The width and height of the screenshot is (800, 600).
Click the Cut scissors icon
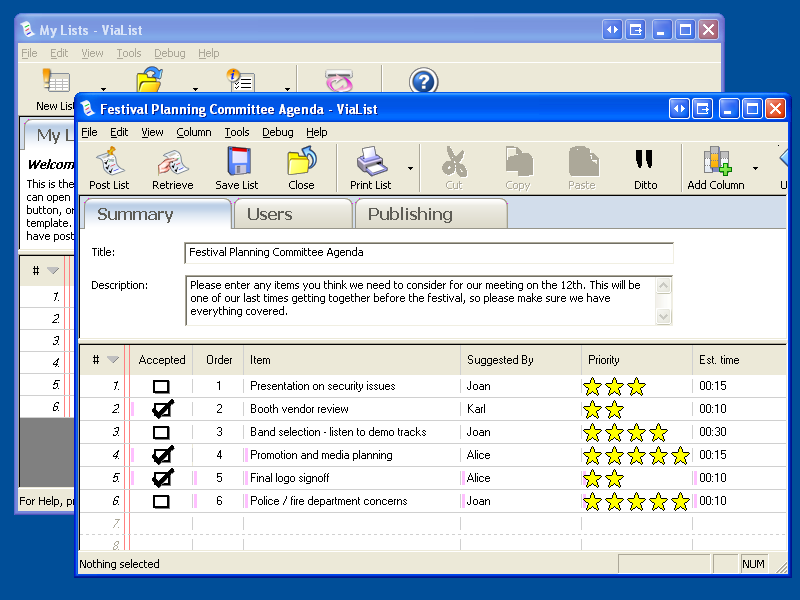[454, 162]
